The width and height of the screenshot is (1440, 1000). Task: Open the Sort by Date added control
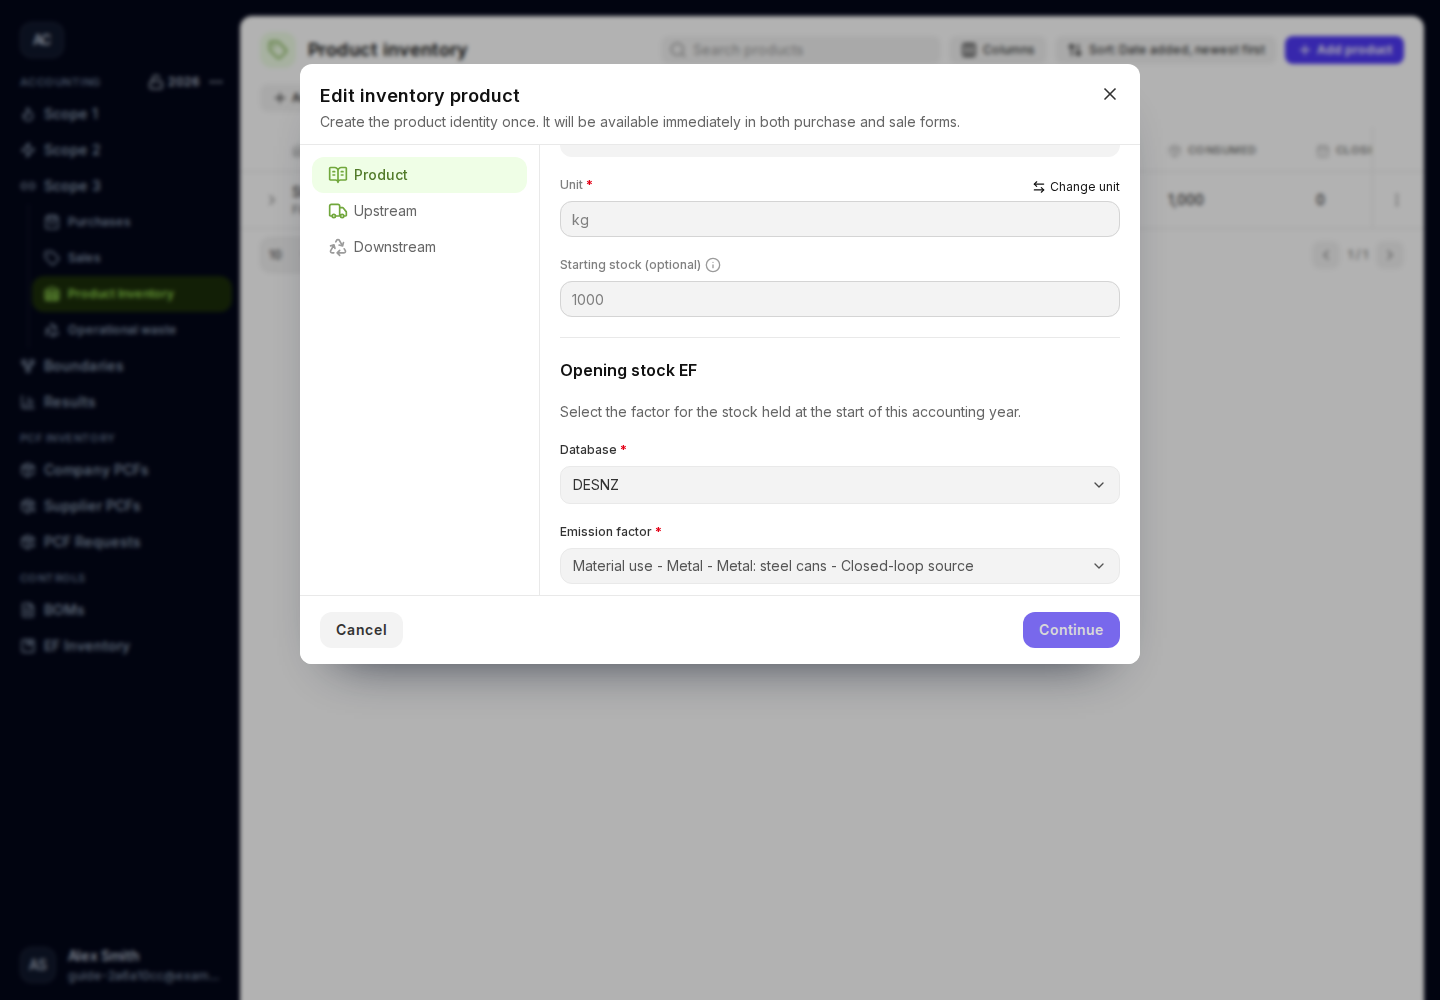tap(1166, 50)
